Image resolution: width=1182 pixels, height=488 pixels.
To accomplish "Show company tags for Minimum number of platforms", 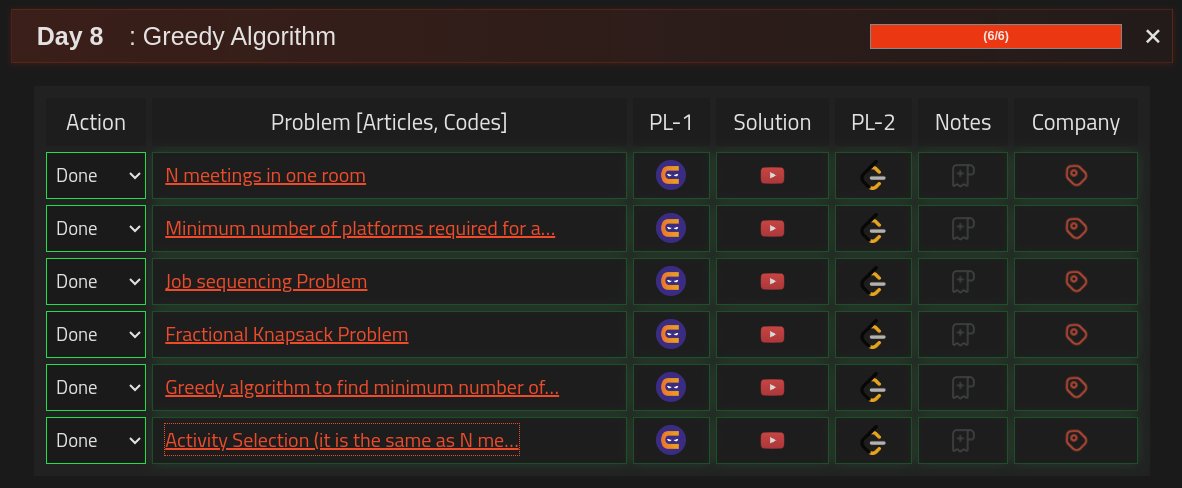I will [1076, 228].
